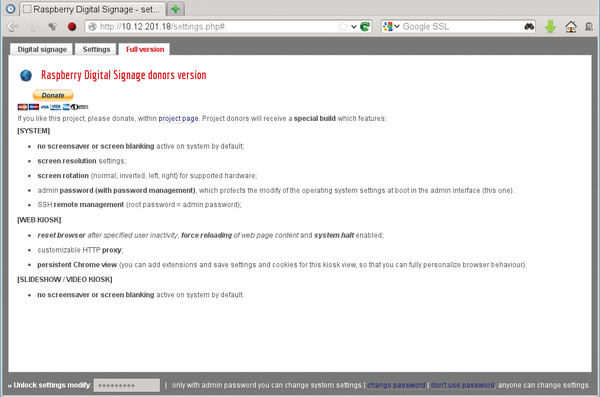Click the browser back arrow
This screenshot has width=600, height=397.
click(13, 26)
